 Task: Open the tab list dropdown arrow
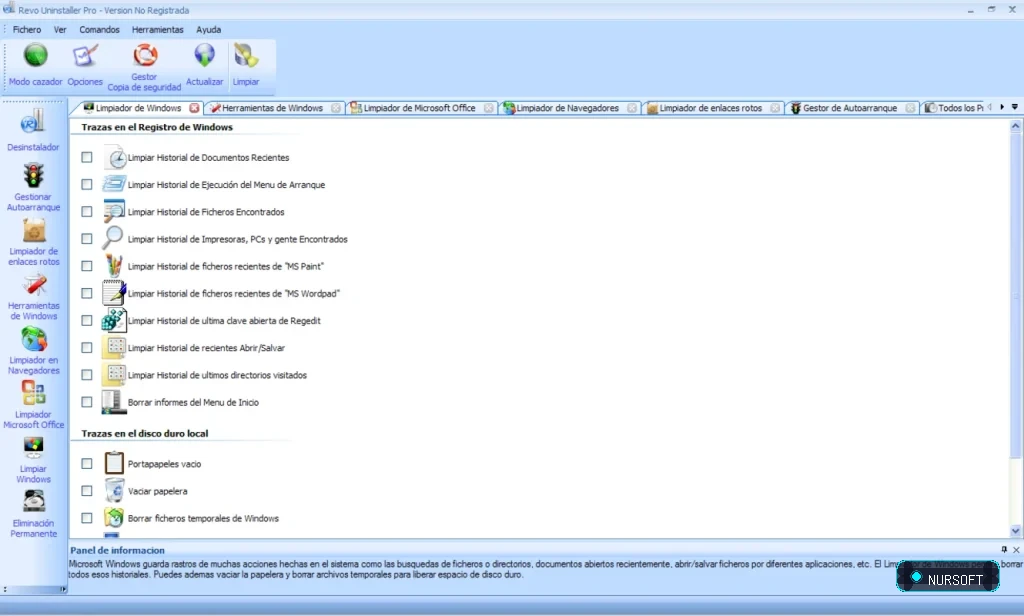click(1014, 106)
